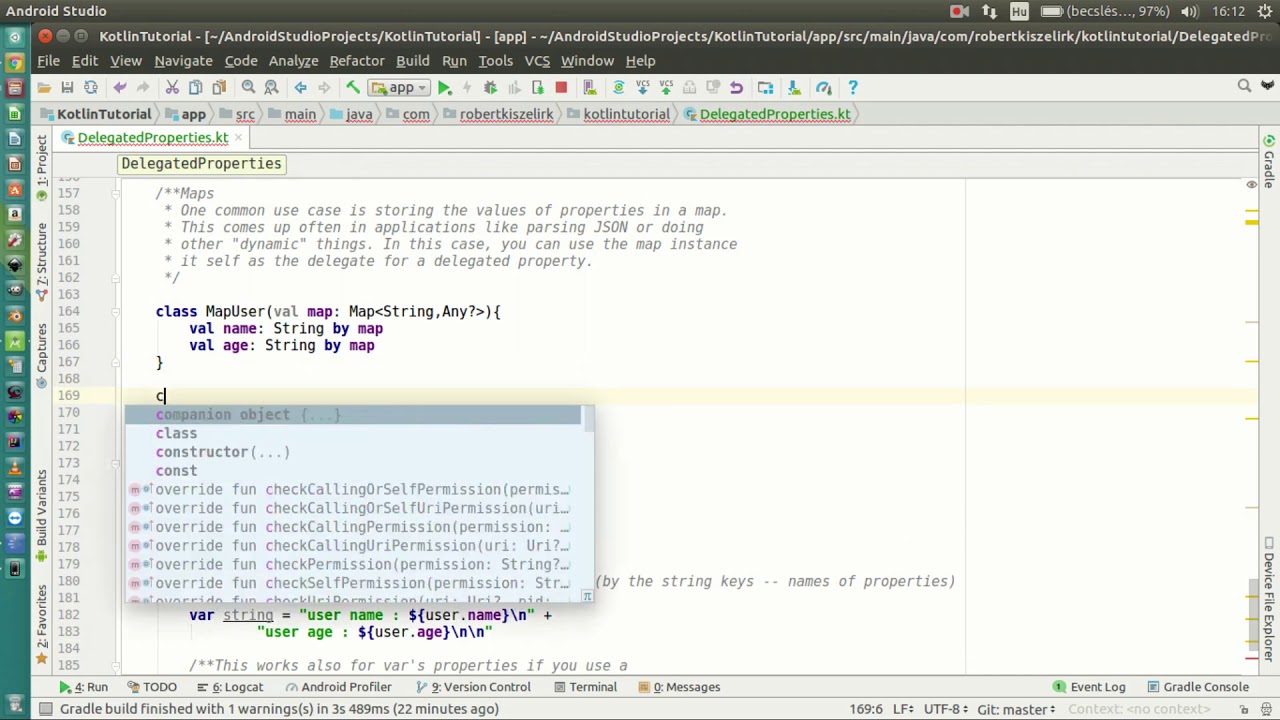Click the Synchronize toolbar icon
1280x720 pixels.
[x=90, y=87]
